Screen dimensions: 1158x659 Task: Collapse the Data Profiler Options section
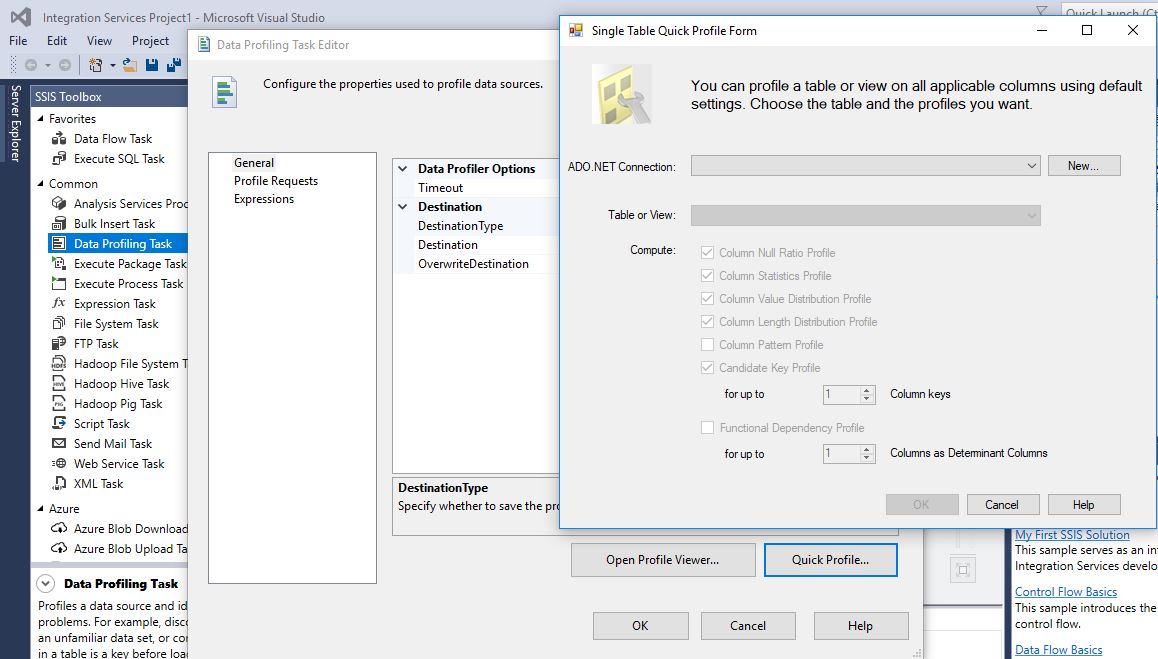[402, 168]
